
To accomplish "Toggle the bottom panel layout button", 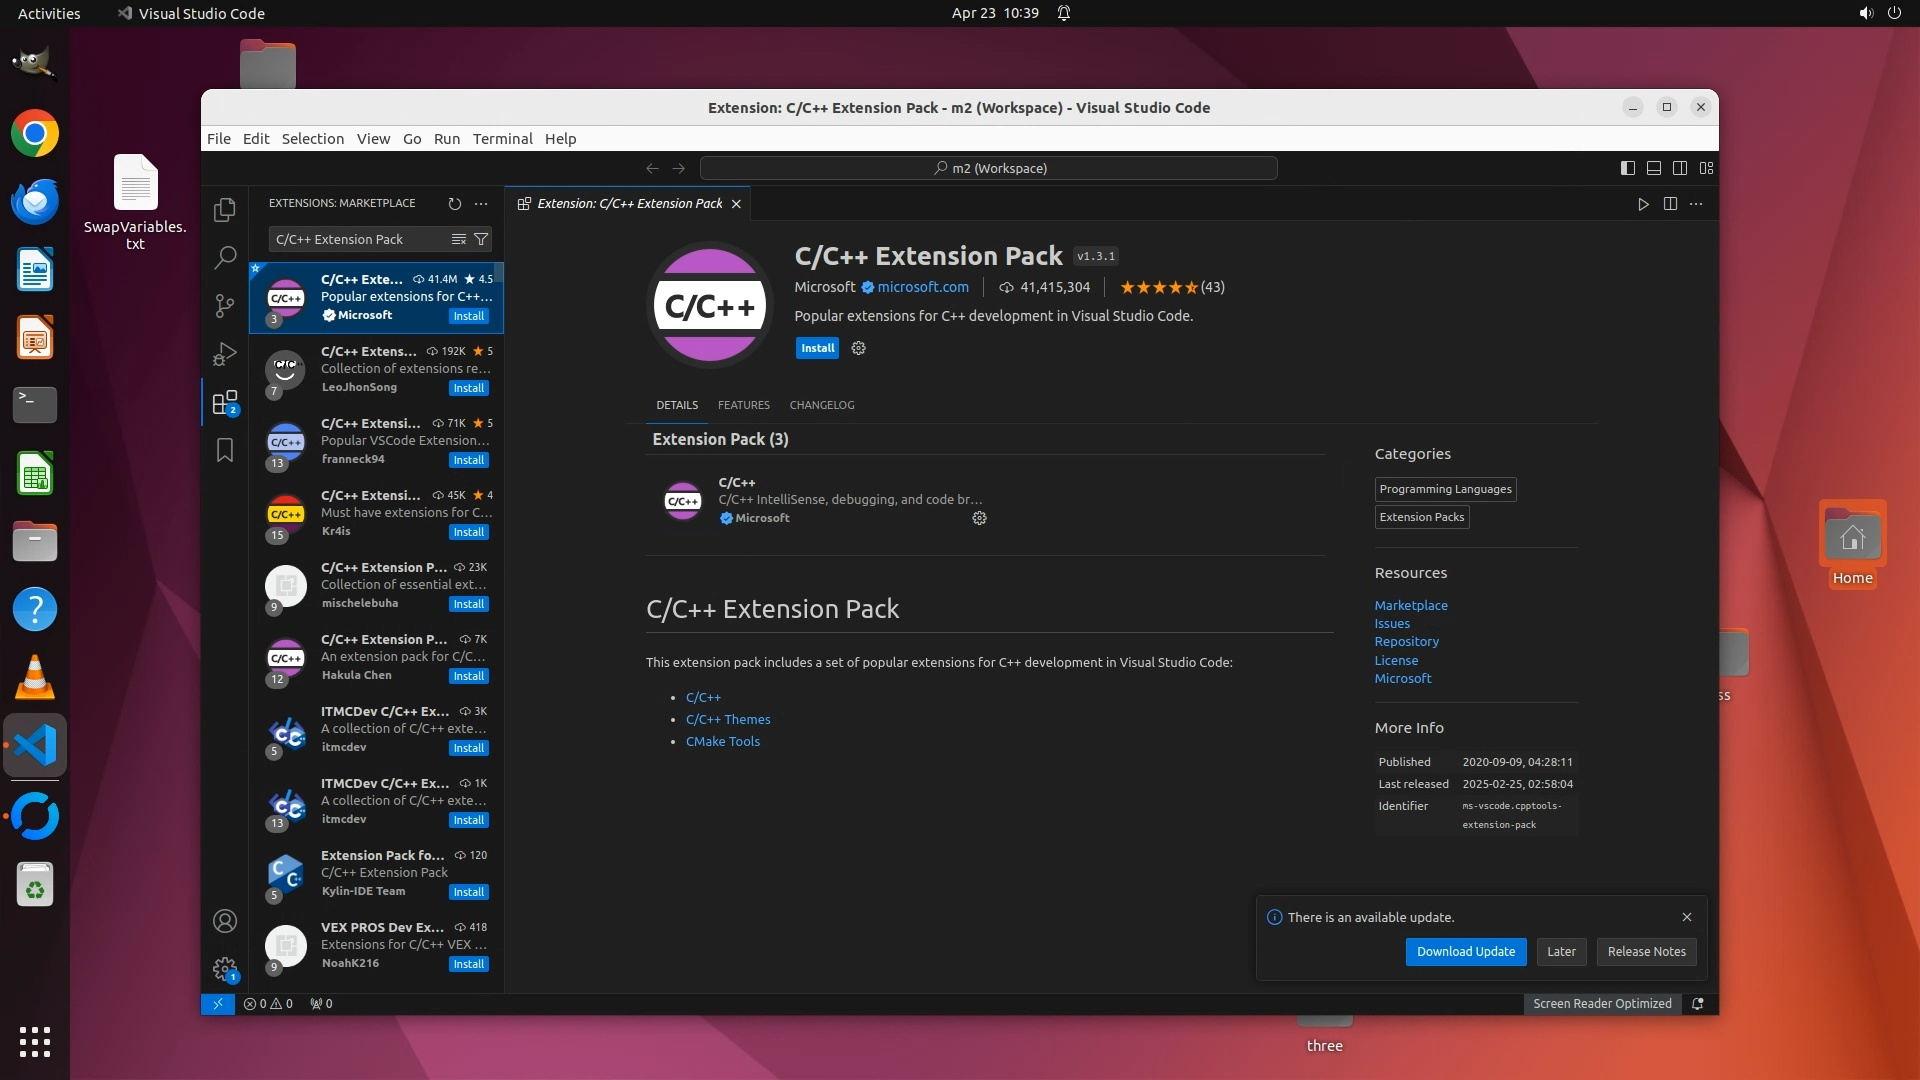I will [1654, 168].
